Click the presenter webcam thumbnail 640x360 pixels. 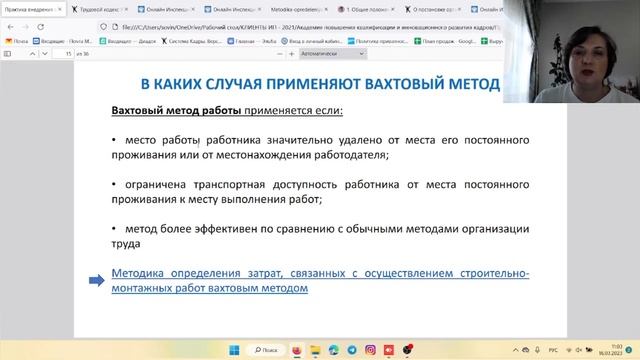coord(571,51)
